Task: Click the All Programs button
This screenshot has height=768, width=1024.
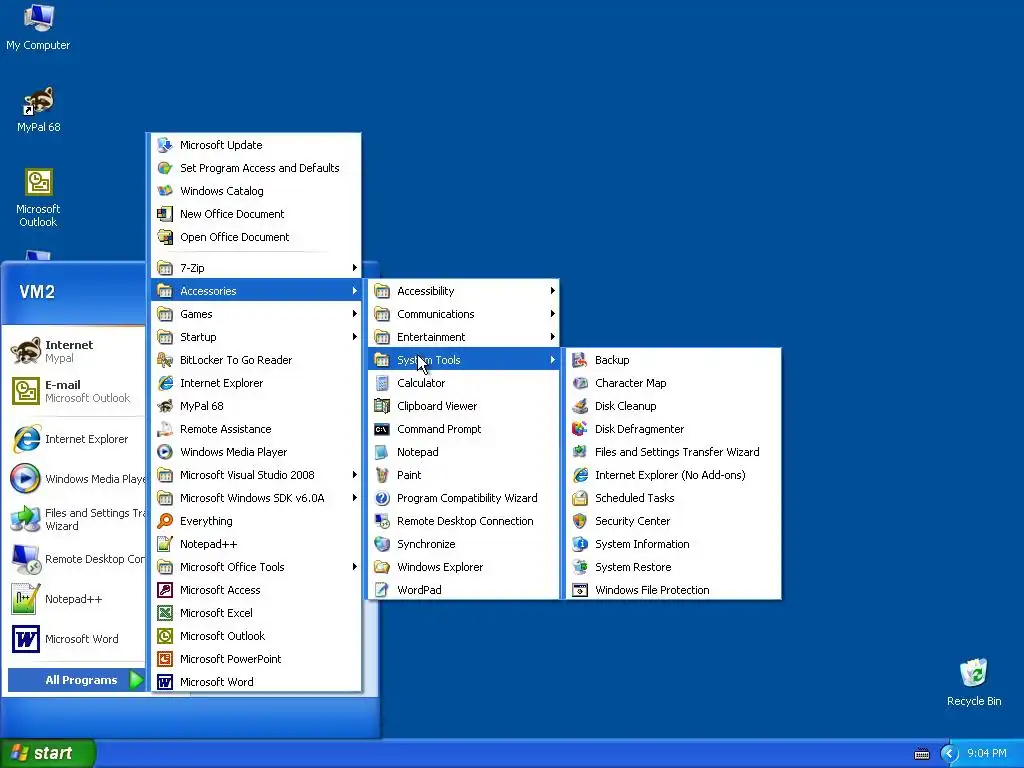Action: [76, 680]
